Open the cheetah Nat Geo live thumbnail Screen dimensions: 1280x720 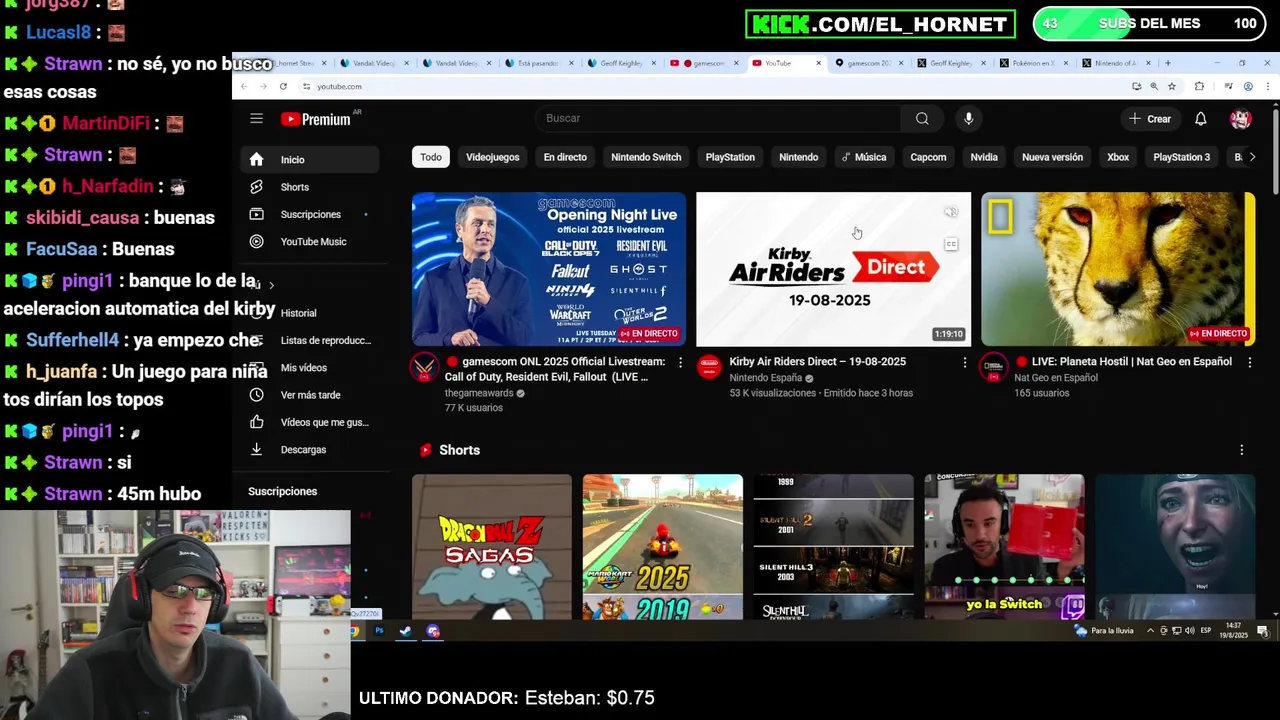point(1118,269)
